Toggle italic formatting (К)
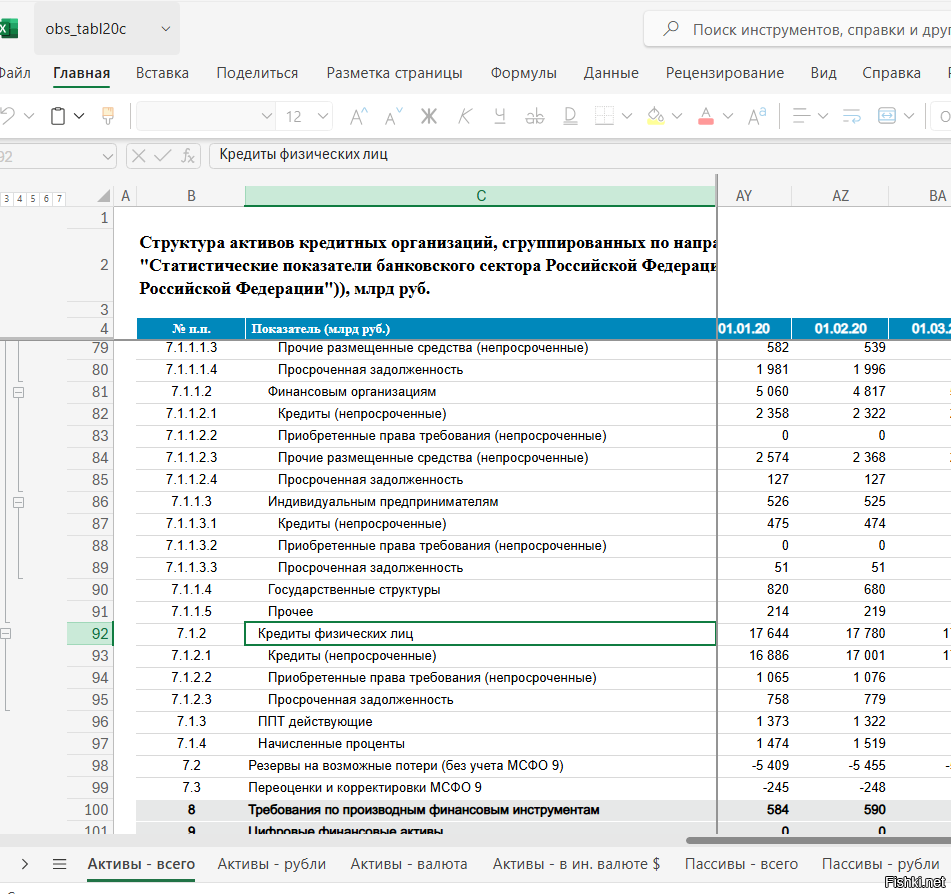 (x=464, y=116)
